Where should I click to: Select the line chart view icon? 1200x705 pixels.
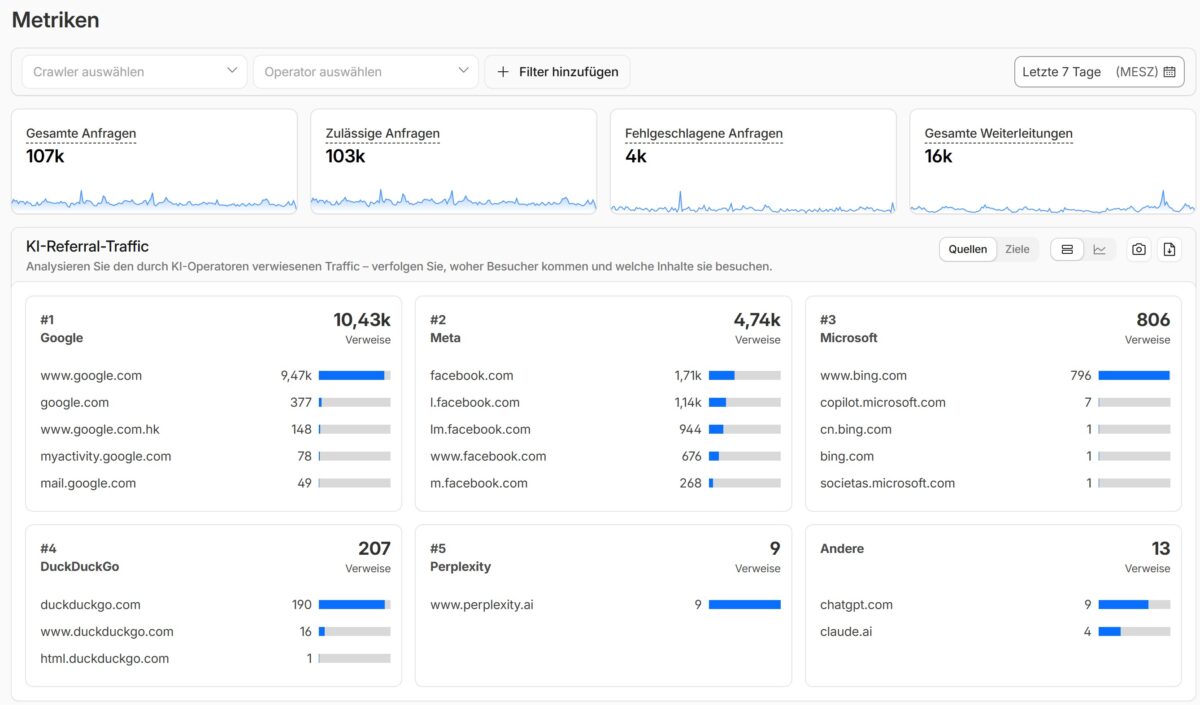(x=1100, y=249)
